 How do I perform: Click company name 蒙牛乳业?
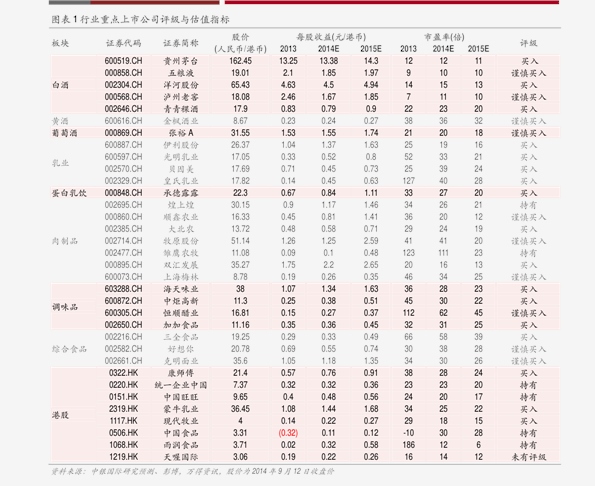(181, 409)
